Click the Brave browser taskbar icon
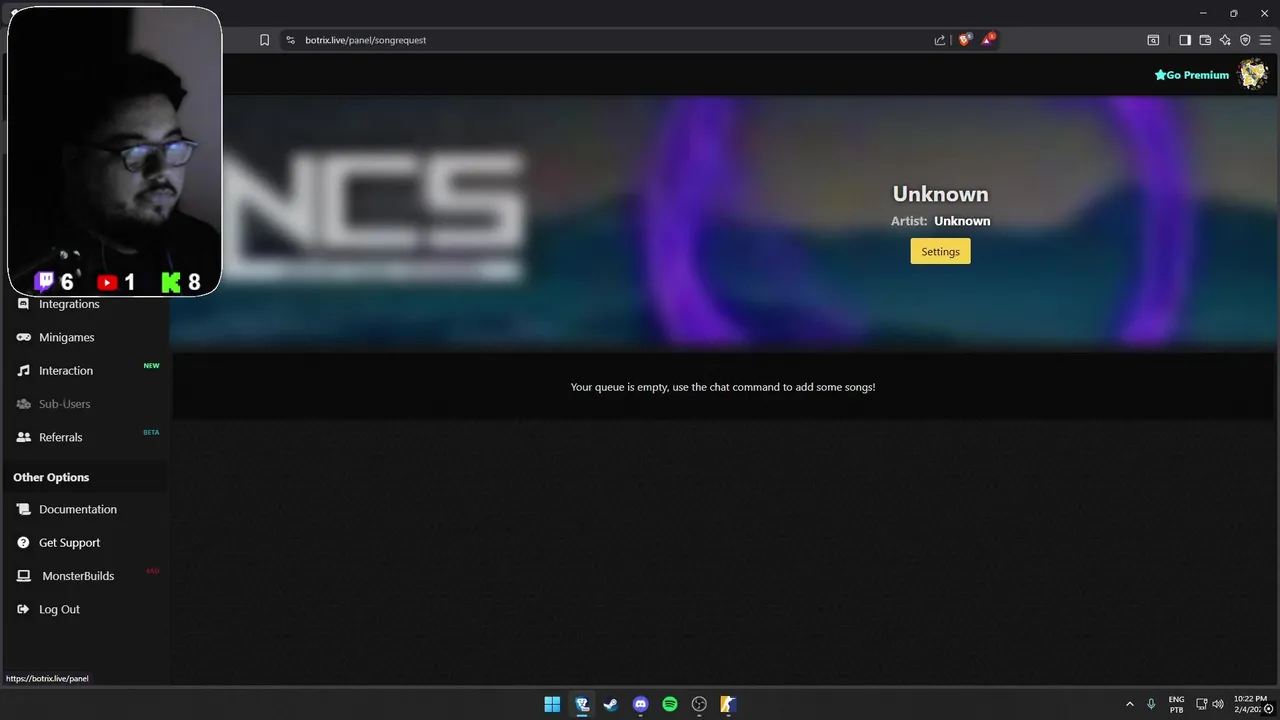The height and width of the screenshot is (720, 1280). [581, 704]
